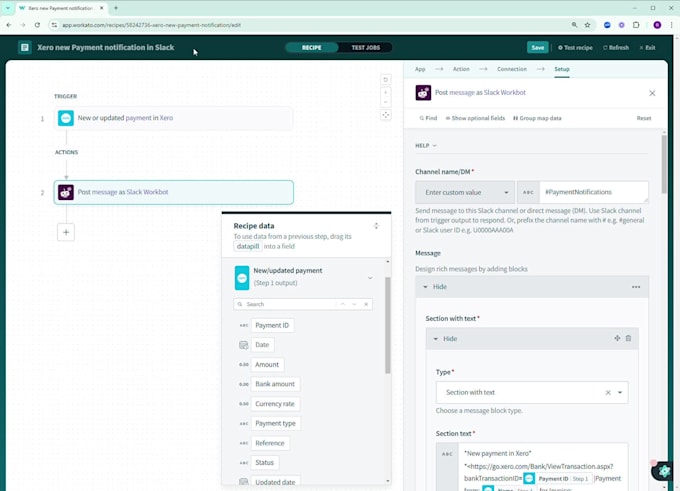The height and width of the screenshot is (491, 680).
Task: Open the browser tab list dropdown
Action: 8,8
